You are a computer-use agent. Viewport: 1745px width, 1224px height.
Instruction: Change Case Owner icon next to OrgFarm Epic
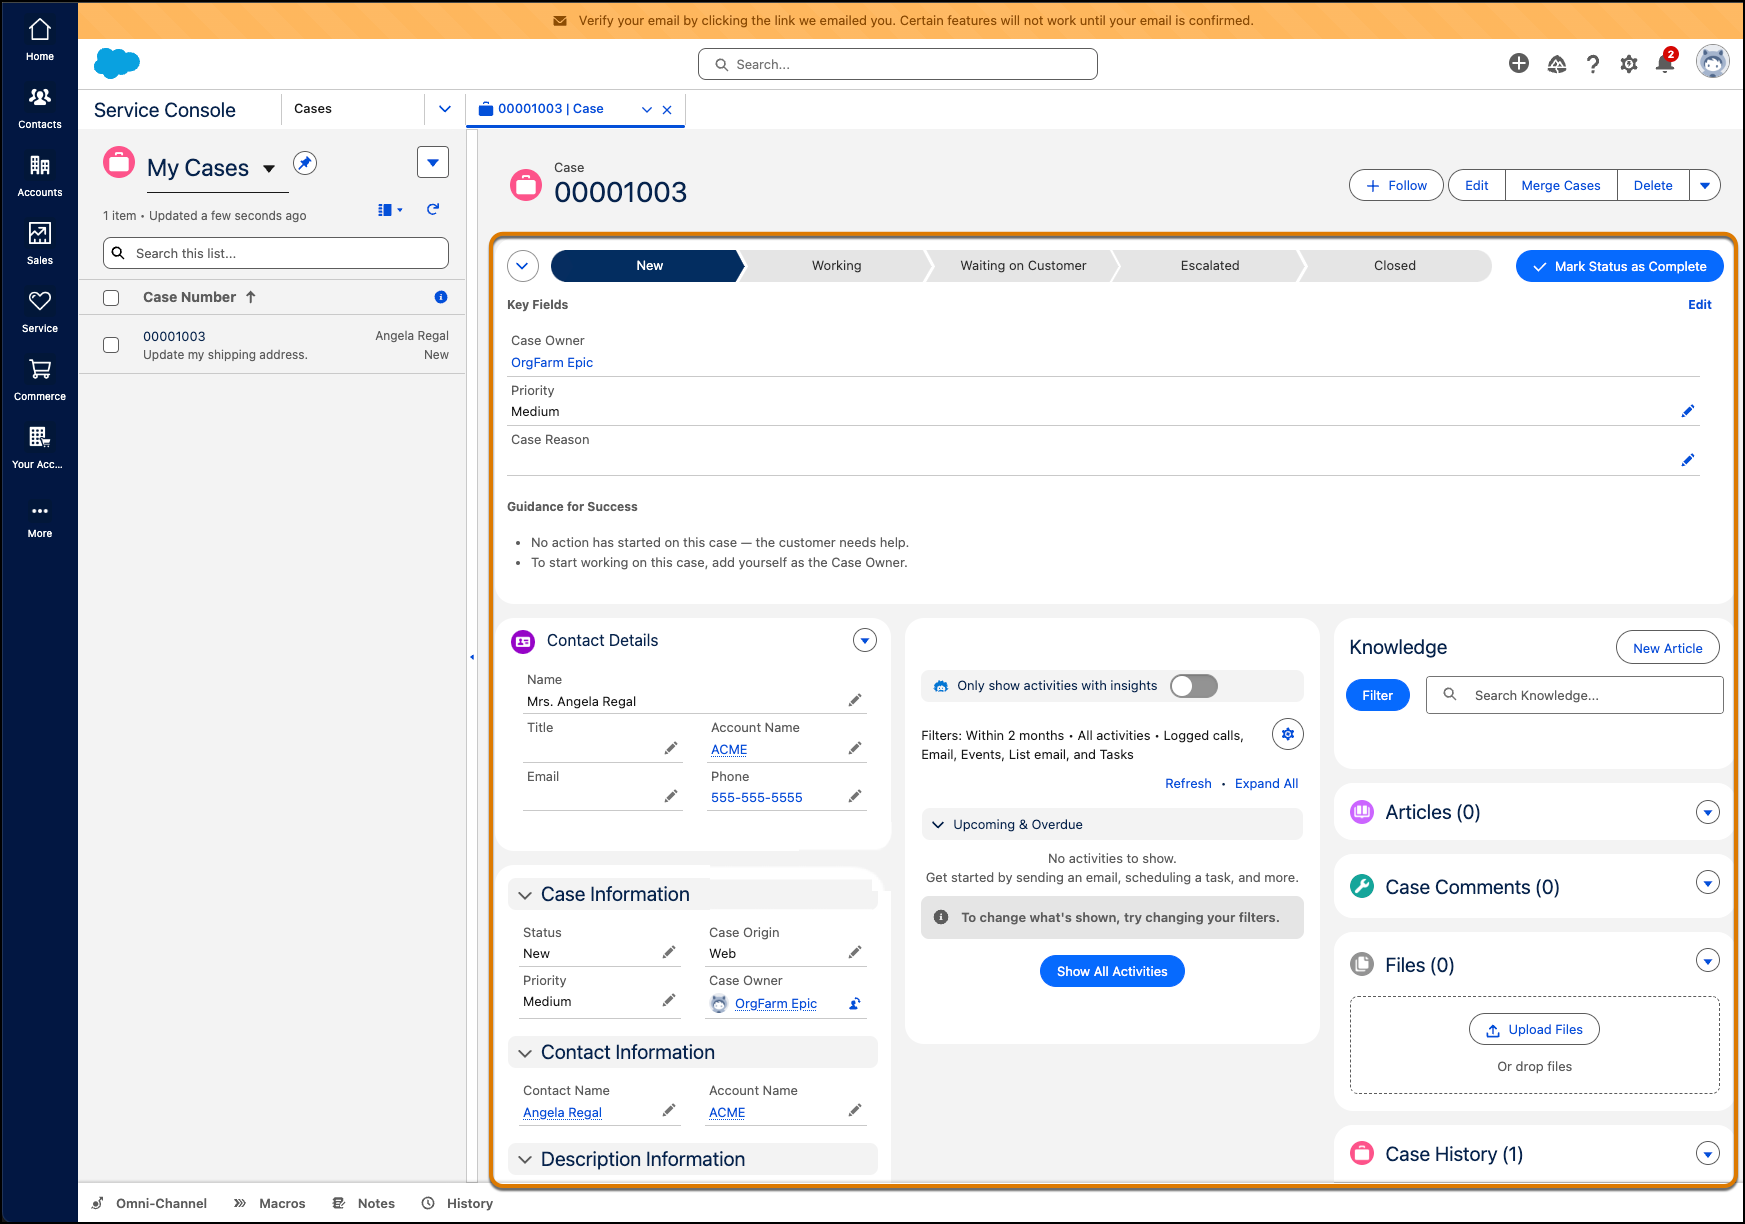pos(855,1004)
